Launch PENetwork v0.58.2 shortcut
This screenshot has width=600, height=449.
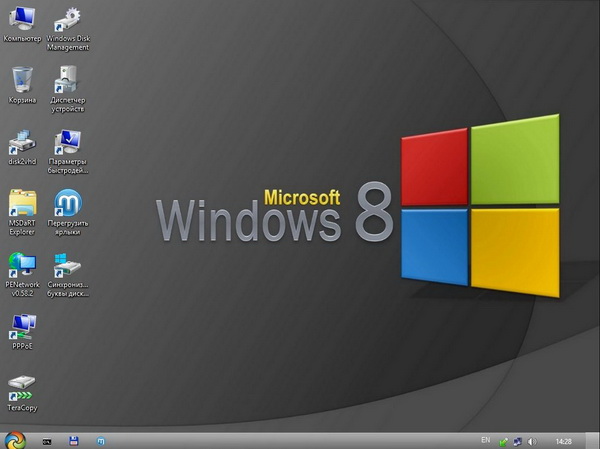[x=22, y=265]
